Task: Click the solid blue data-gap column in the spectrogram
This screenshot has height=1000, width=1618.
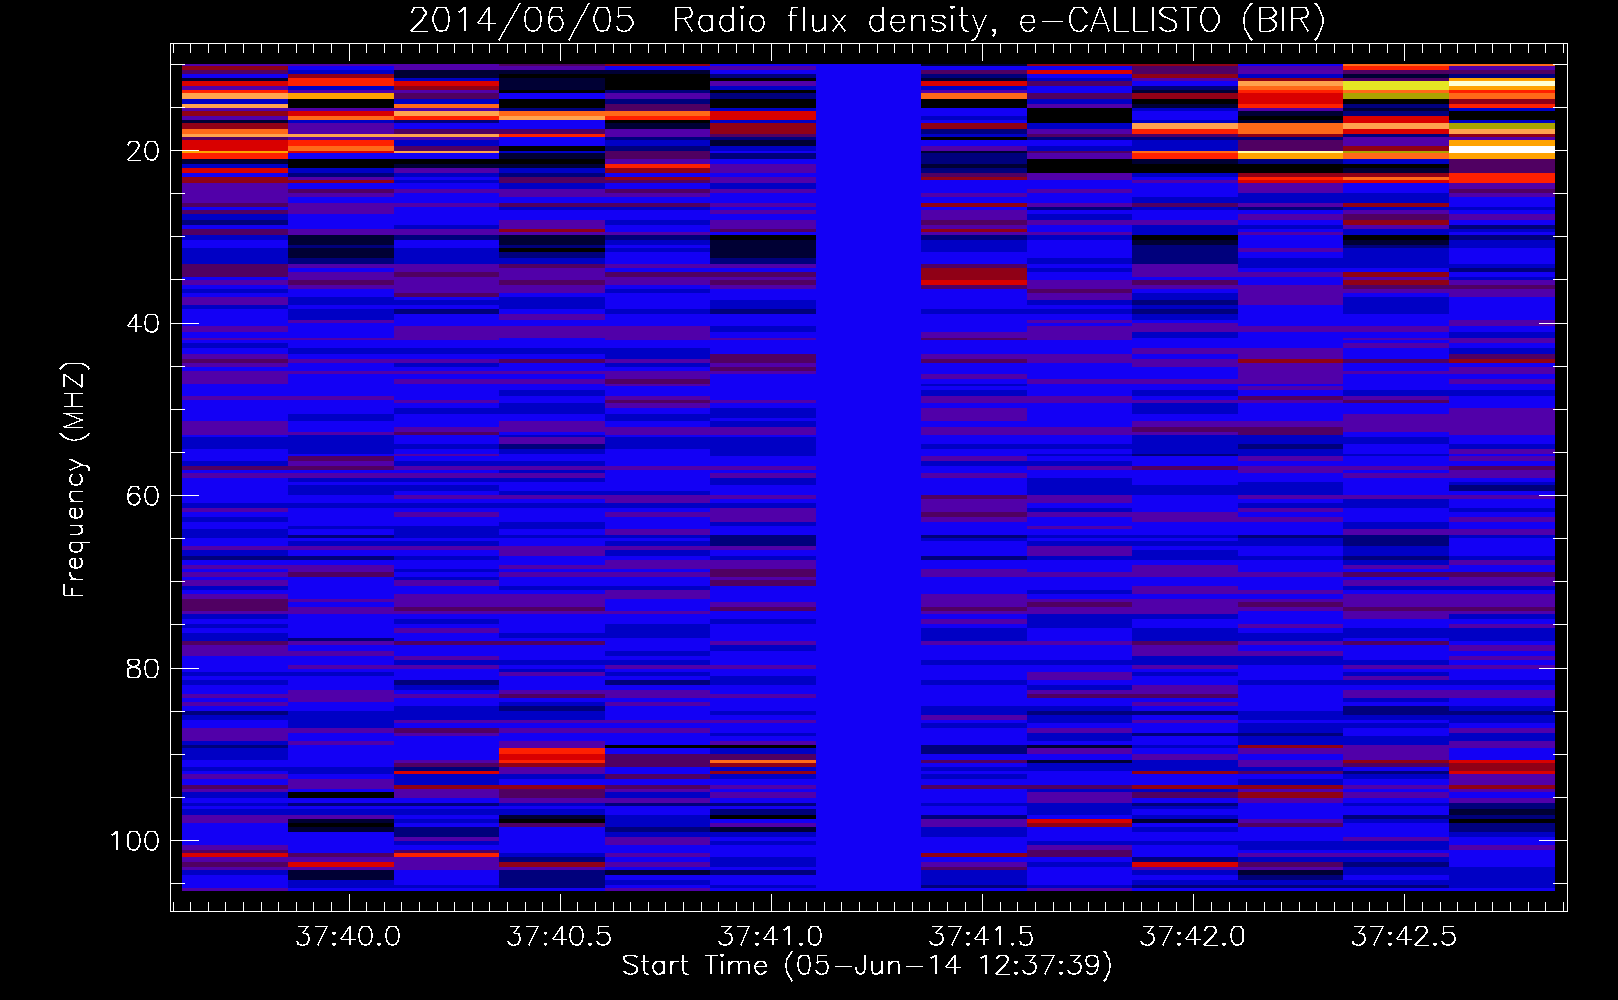Action: tap(868, 477)
